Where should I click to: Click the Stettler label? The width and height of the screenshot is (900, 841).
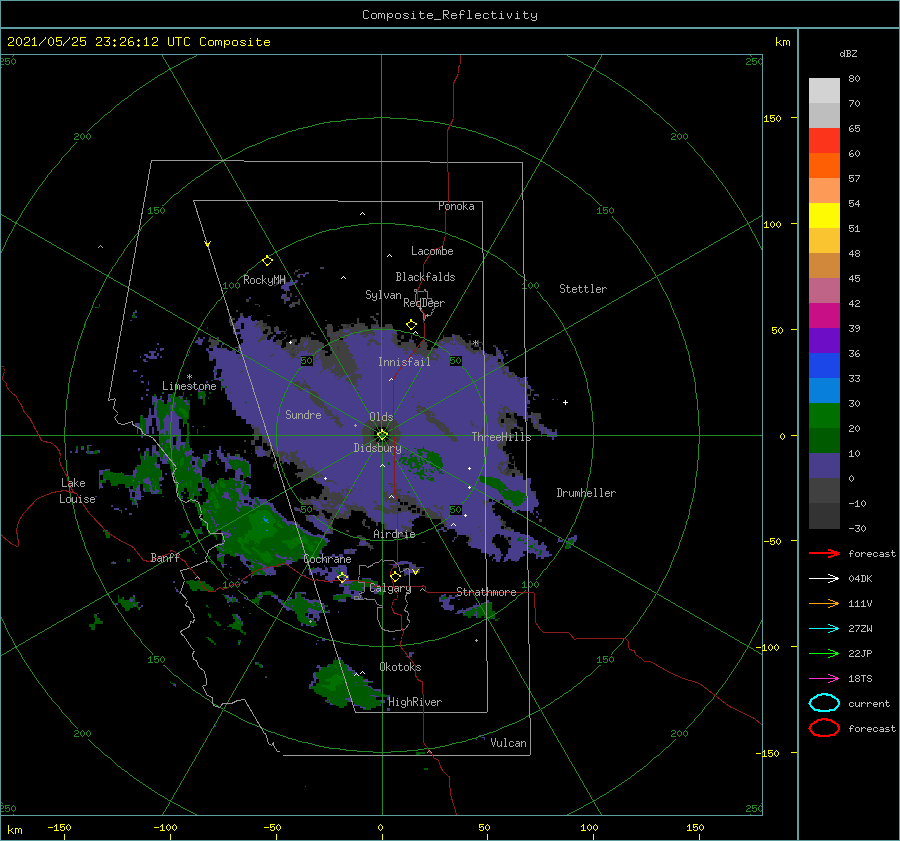click(583, 289)
